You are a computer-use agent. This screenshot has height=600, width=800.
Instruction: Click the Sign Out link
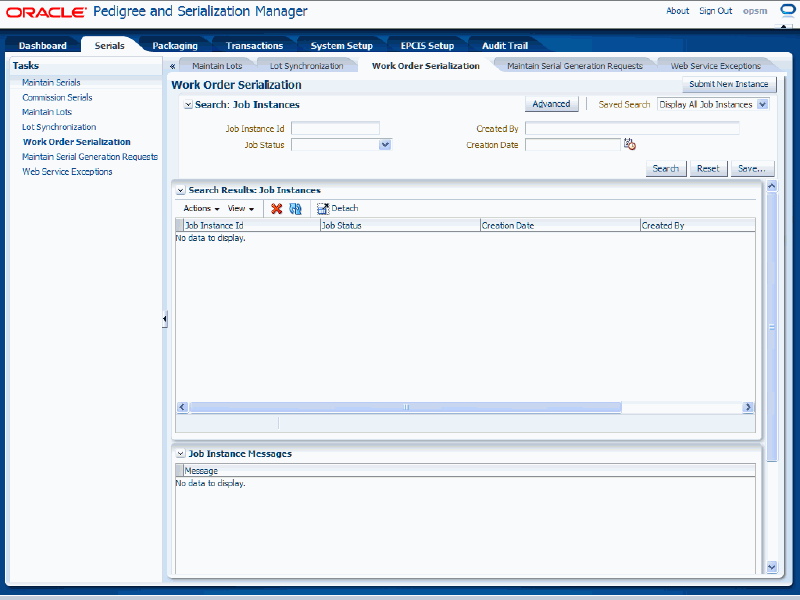click(715, 11)
